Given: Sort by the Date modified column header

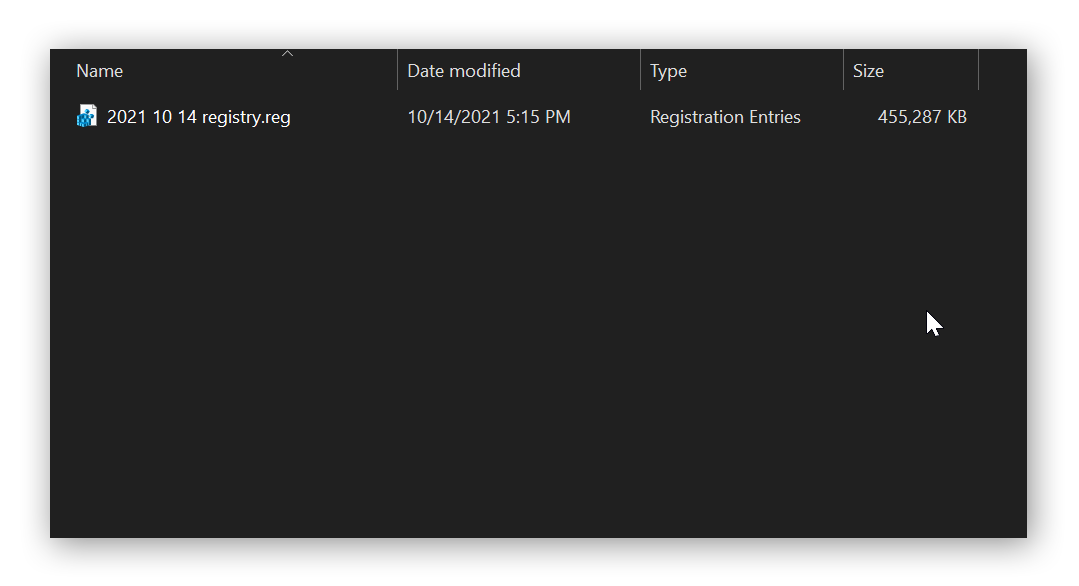Looking at the screenshot, I should click(461, 70).
